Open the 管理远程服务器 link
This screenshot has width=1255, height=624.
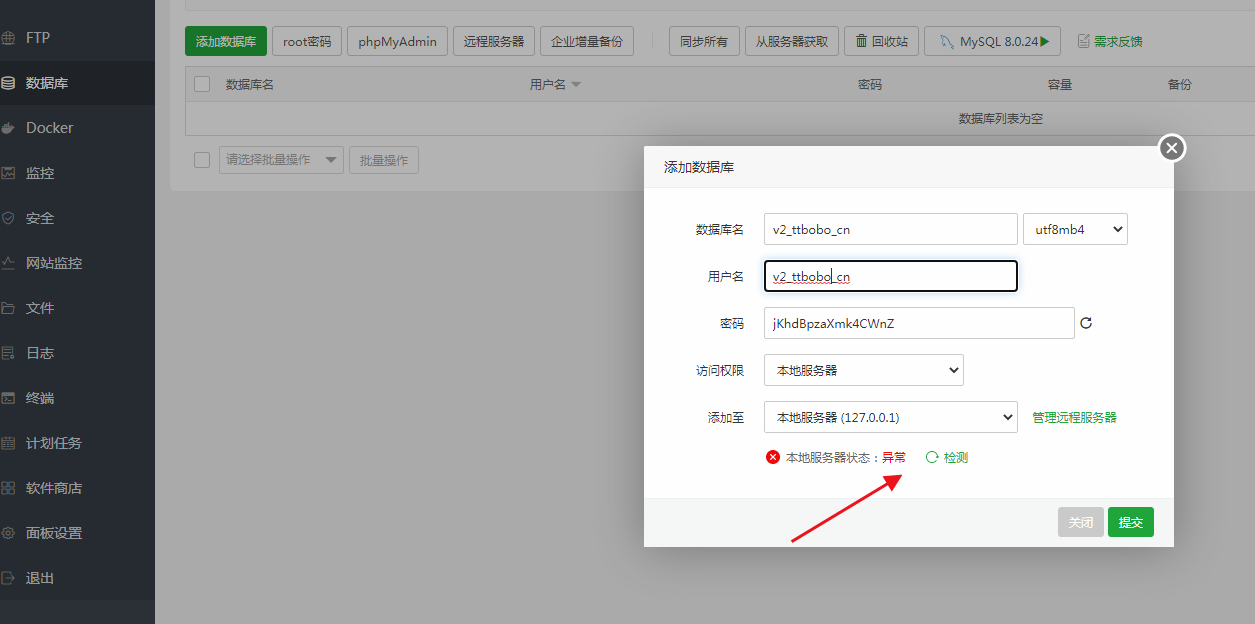click(x=1074, y=417)
